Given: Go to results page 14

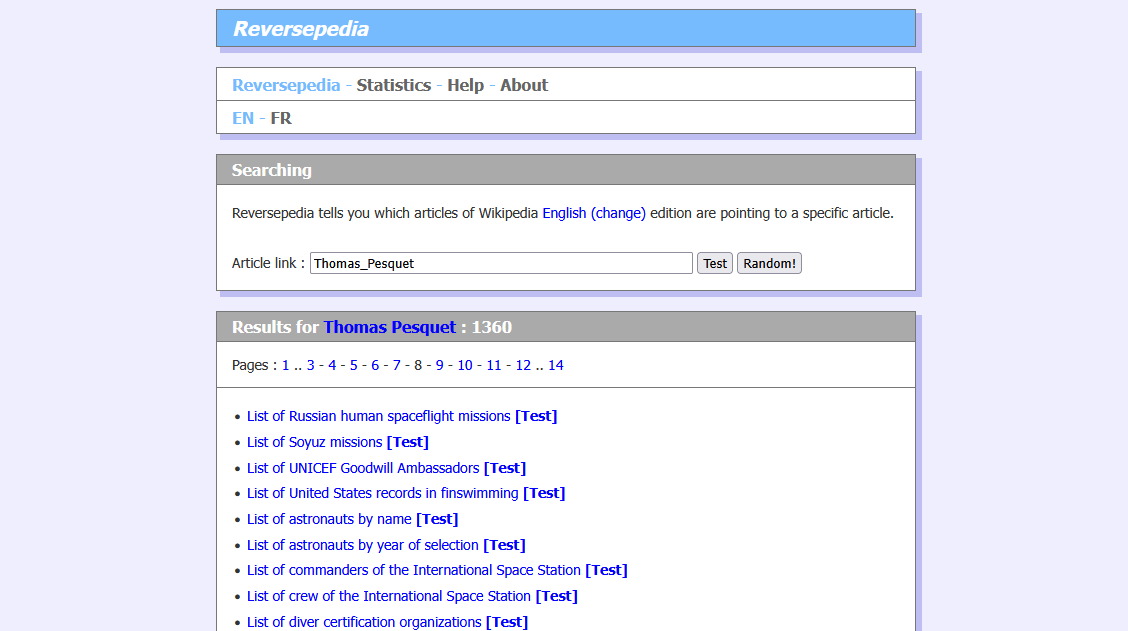Looking at the screenshot, I should (555, 366).
